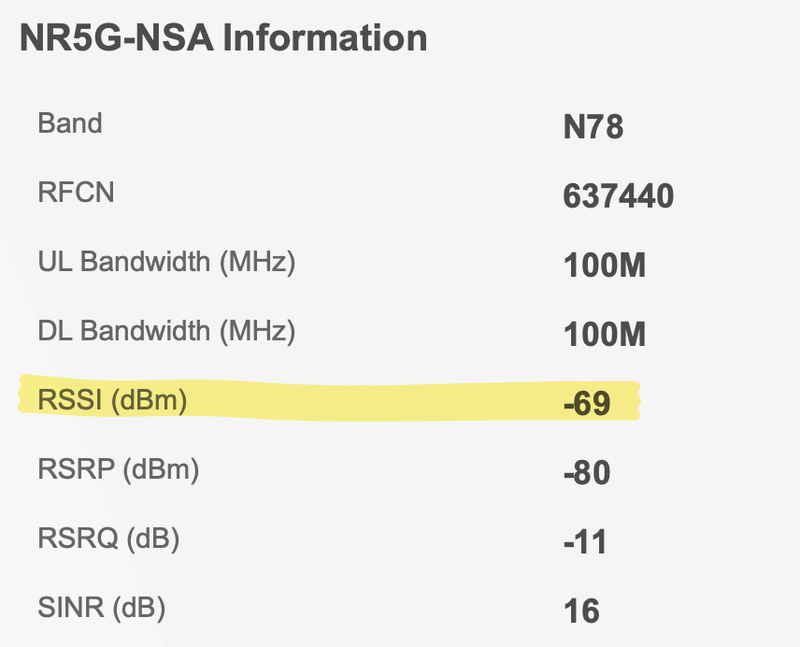
Task: Select the DL Bandwidth (MHz) label
Action: tap(167, 330)
